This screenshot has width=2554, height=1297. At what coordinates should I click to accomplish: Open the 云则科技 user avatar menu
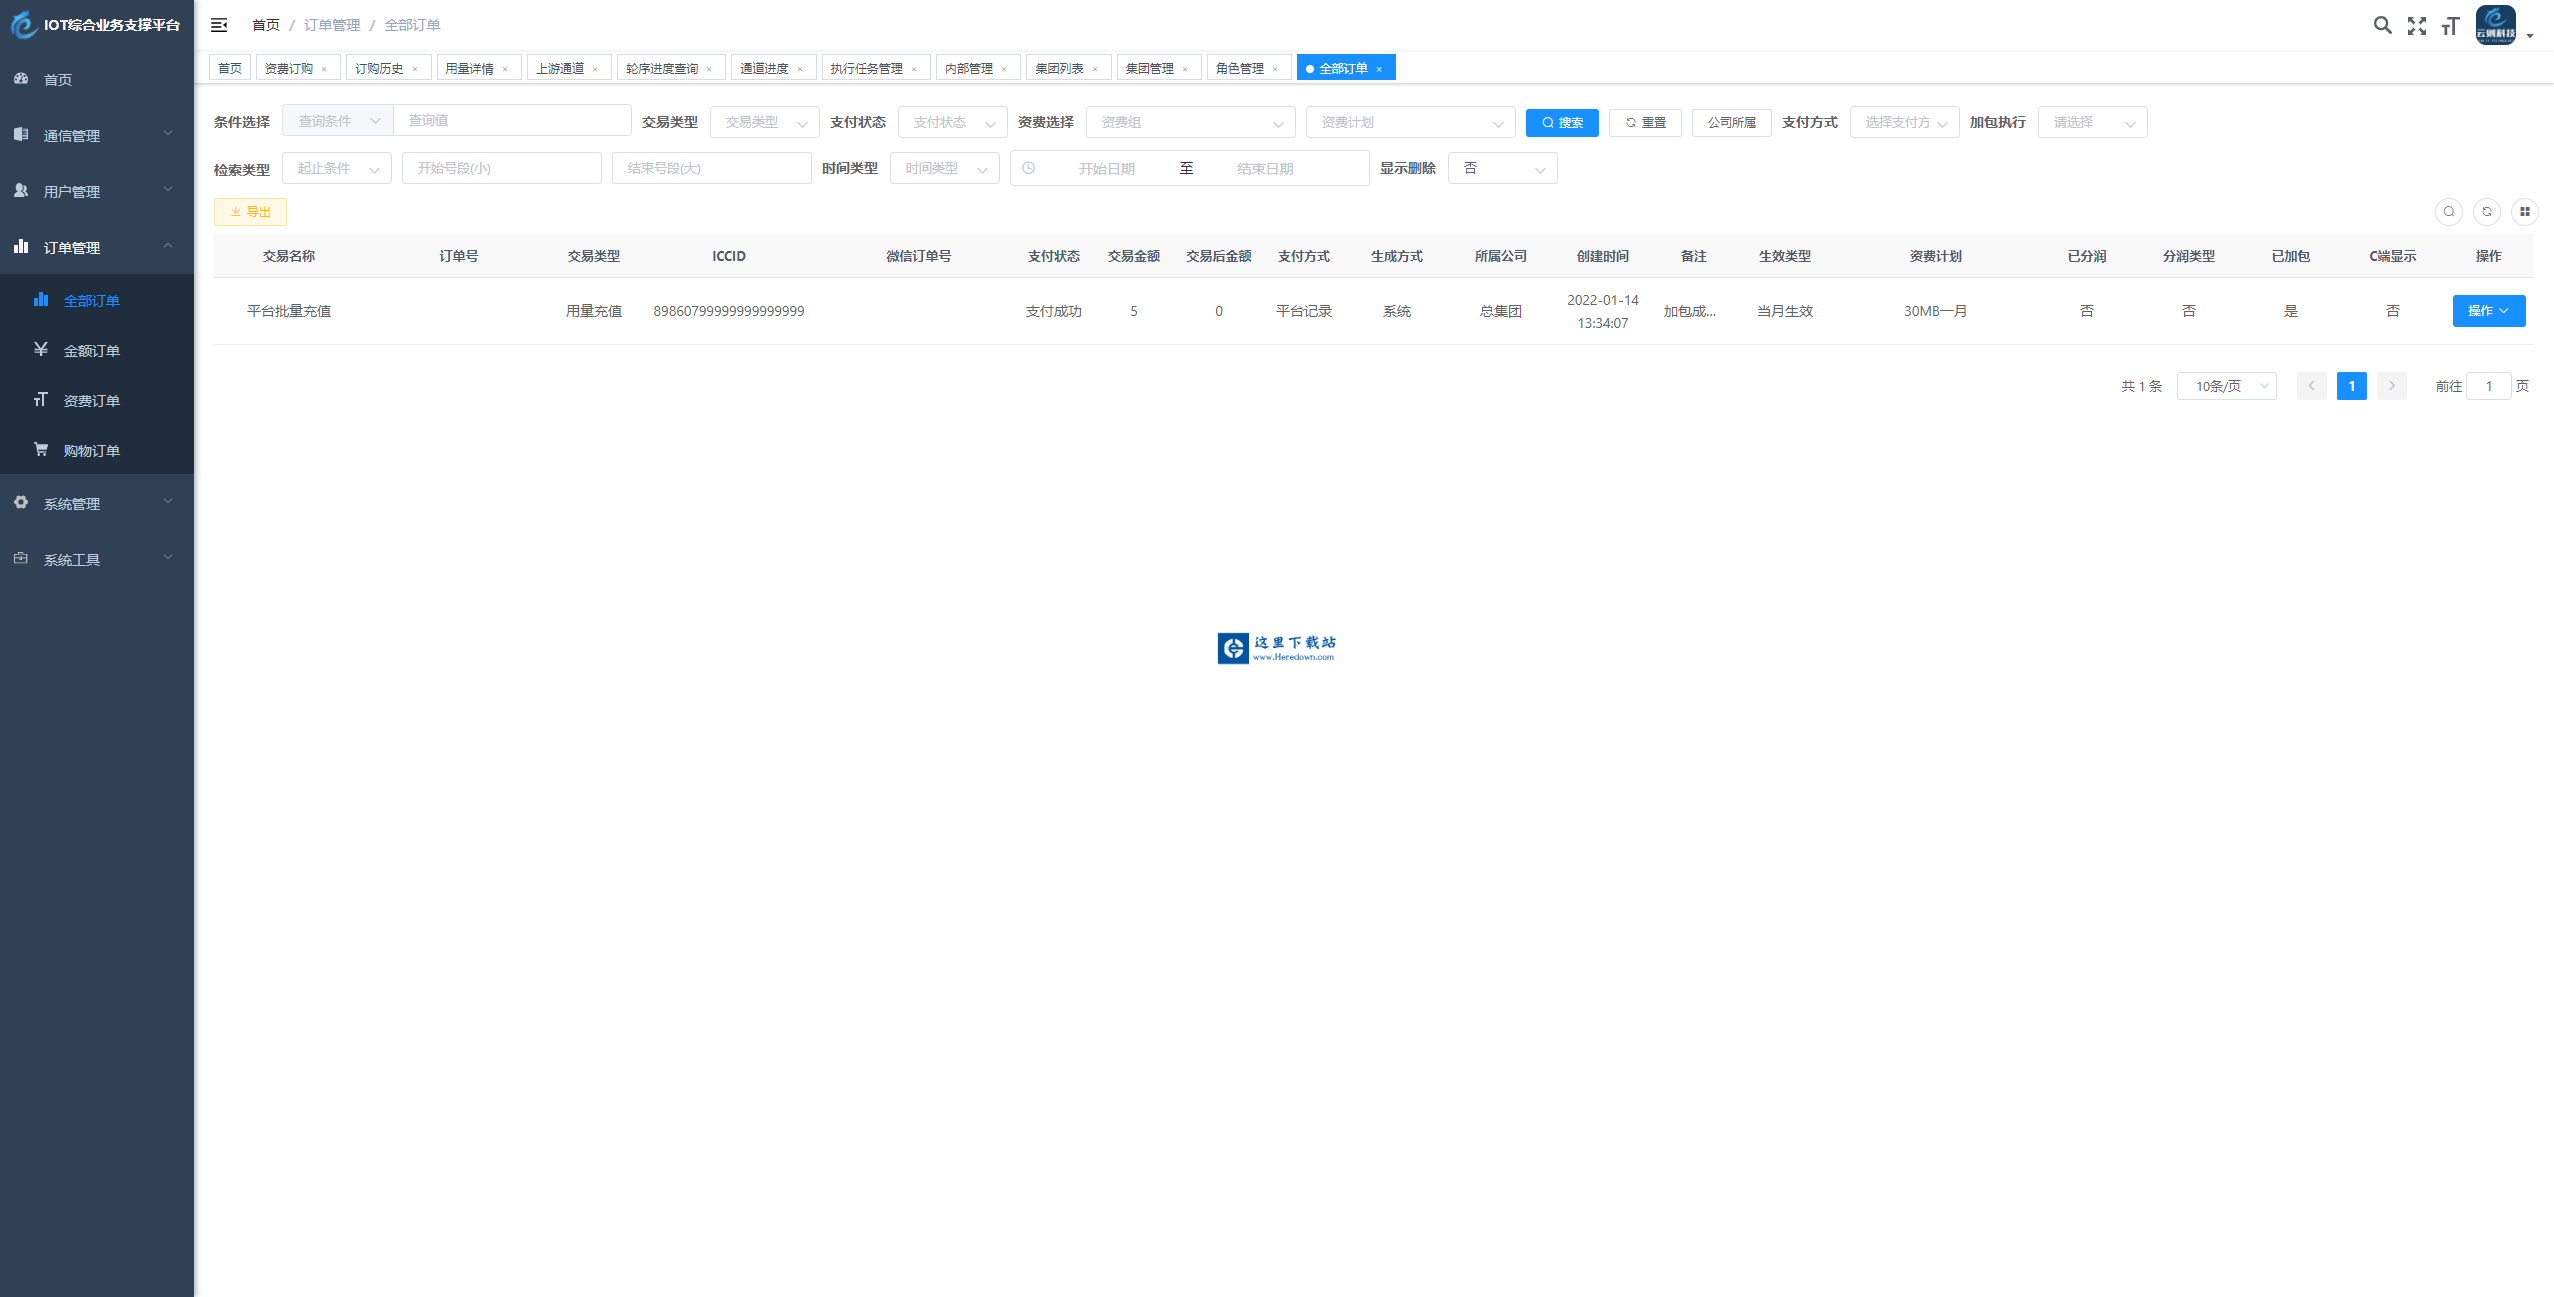click(x=2495, y=26)
